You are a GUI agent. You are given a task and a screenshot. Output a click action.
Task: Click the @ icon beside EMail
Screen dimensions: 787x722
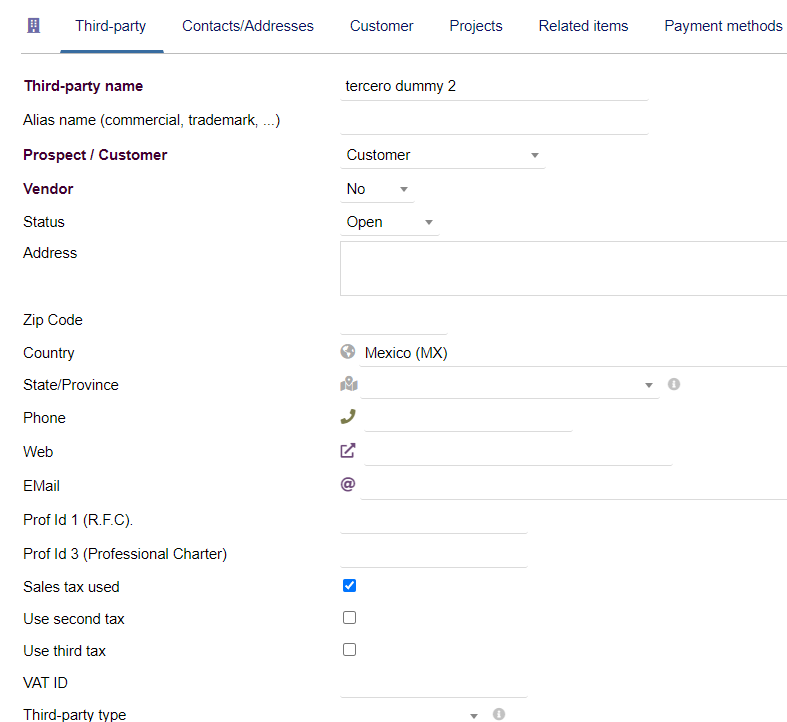point(348,485)
